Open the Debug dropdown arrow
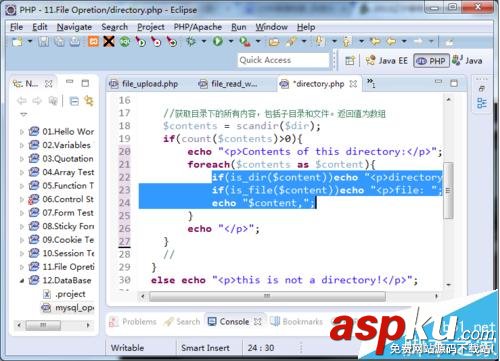The width and height of the screenshot is (500, 361). (x=204, y=42)
